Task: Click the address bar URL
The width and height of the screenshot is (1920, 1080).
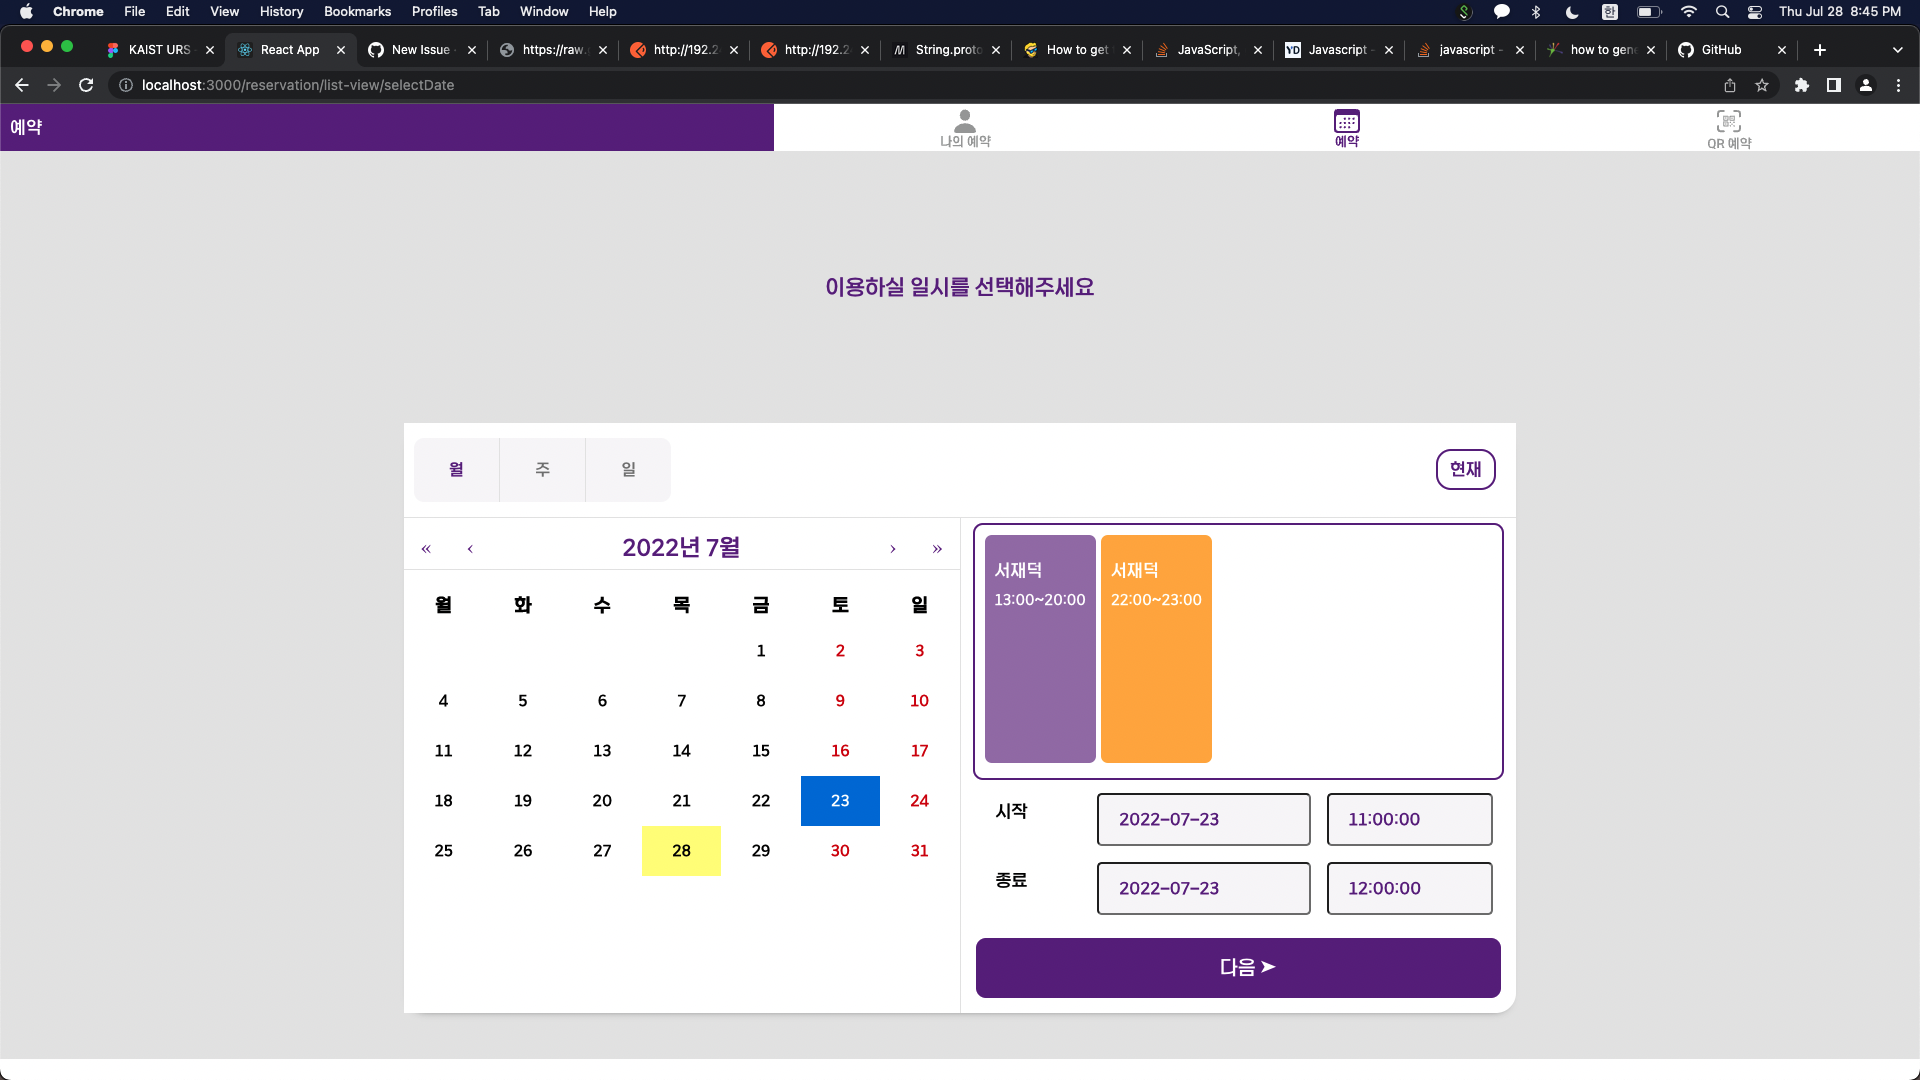Action: click(x=298, y=85)
